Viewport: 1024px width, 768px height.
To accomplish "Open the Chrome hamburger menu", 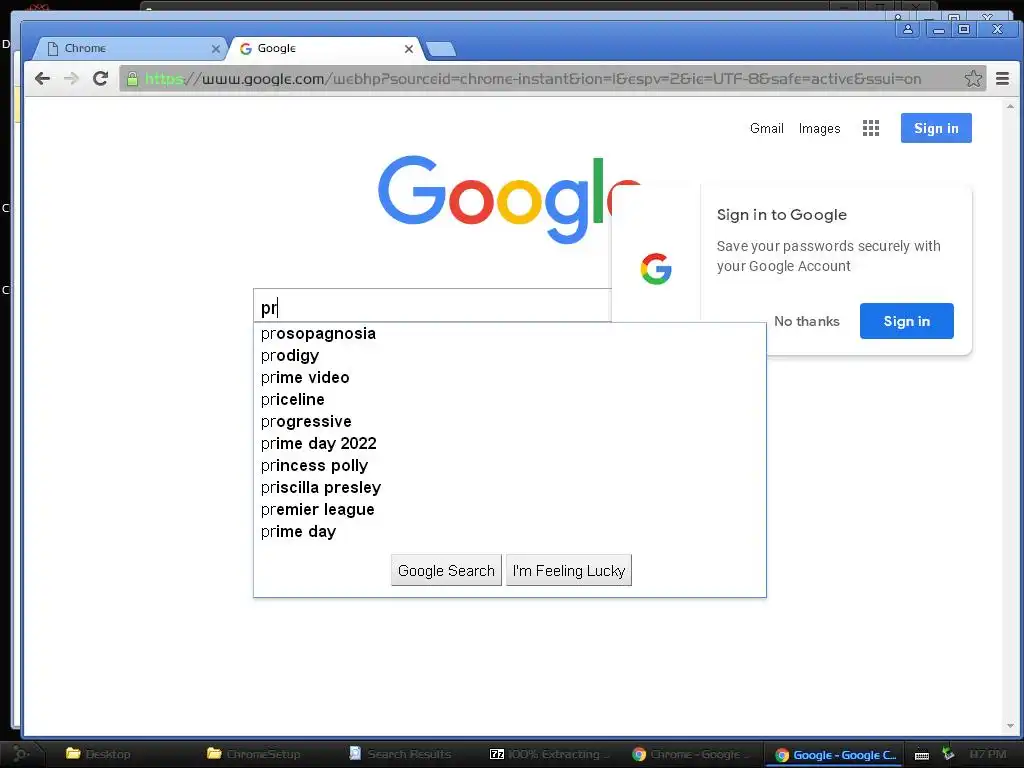I will coord(1002,79).
